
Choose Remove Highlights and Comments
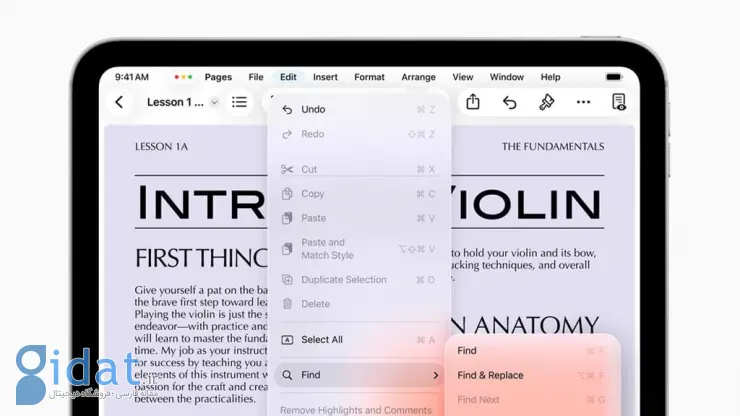tap(356, 410)
